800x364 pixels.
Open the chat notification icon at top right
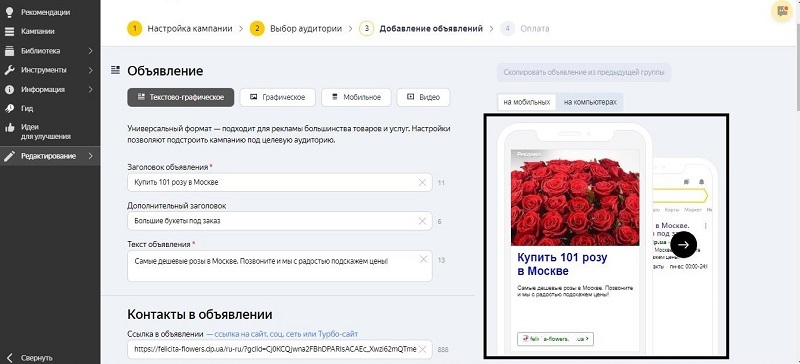click(x=782, y=11)
